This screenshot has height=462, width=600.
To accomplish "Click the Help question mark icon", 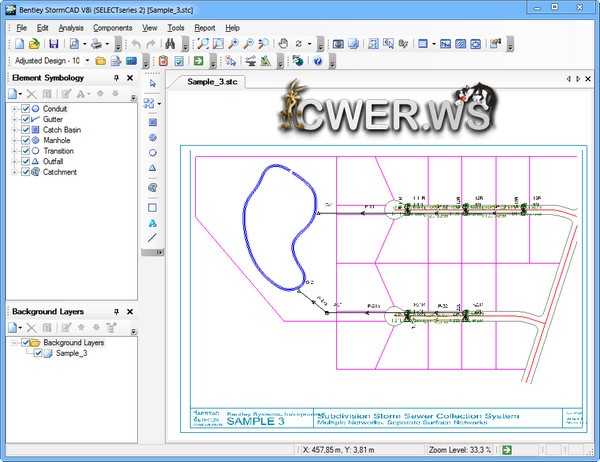I will coord(317,62).
